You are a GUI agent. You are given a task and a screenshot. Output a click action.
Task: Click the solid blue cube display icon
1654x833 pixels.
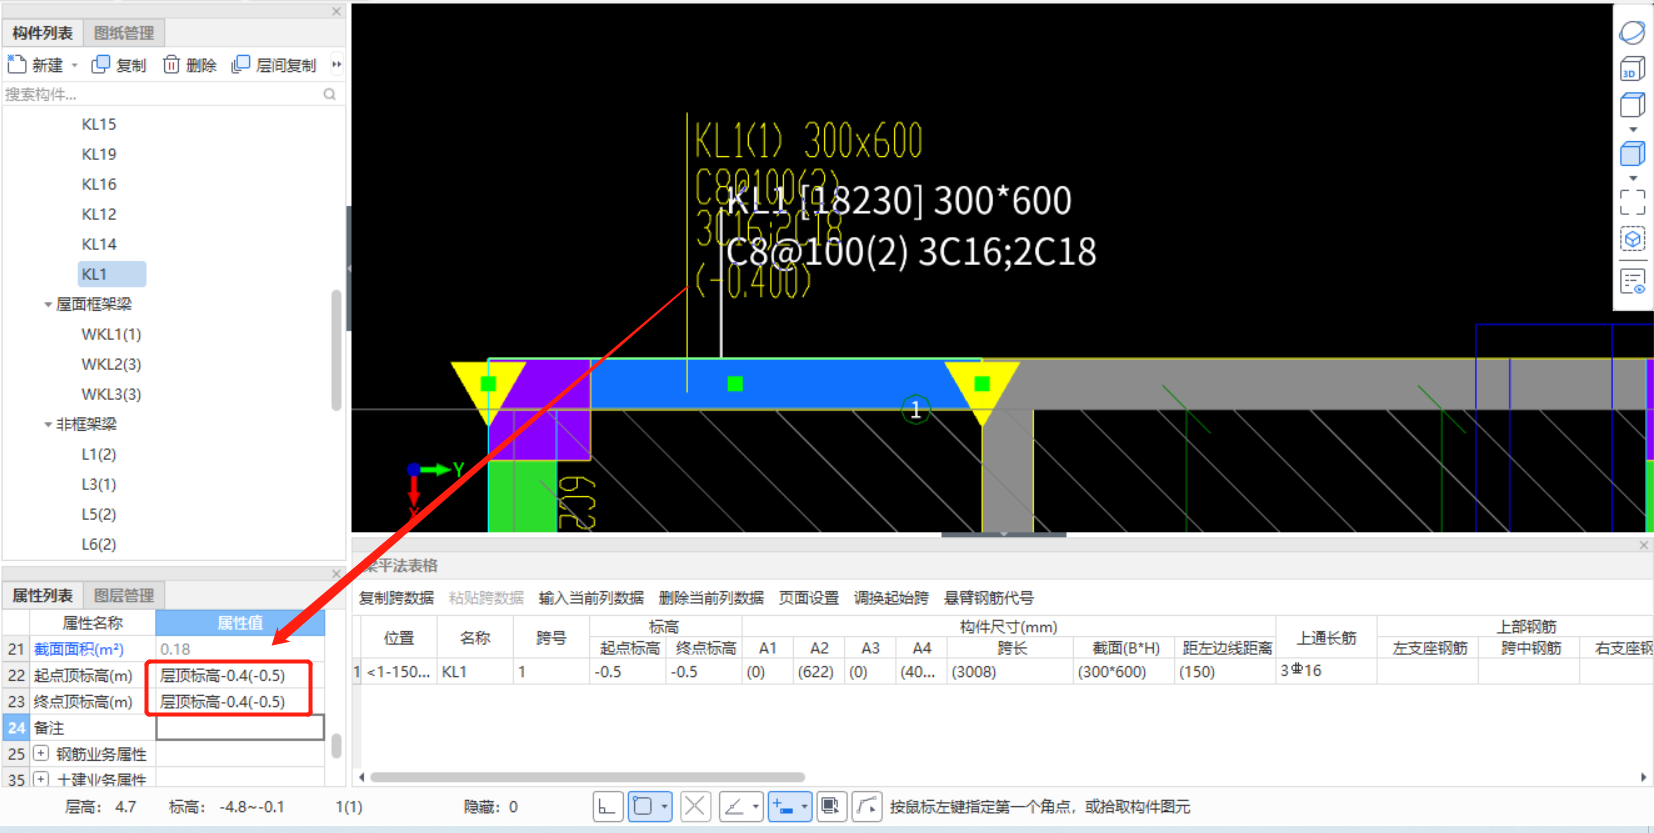[x=1632, y=153]
